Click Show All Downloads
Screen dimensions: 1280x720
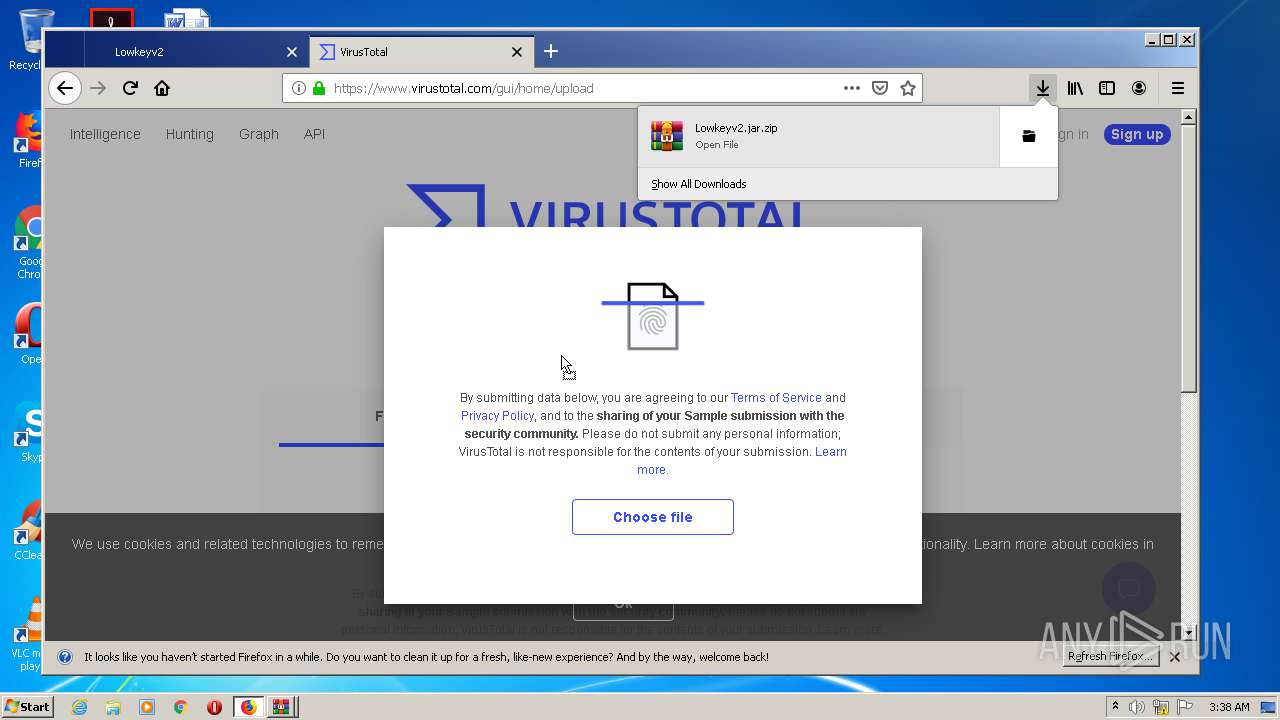pyautogui.click(x=698, y=184)
